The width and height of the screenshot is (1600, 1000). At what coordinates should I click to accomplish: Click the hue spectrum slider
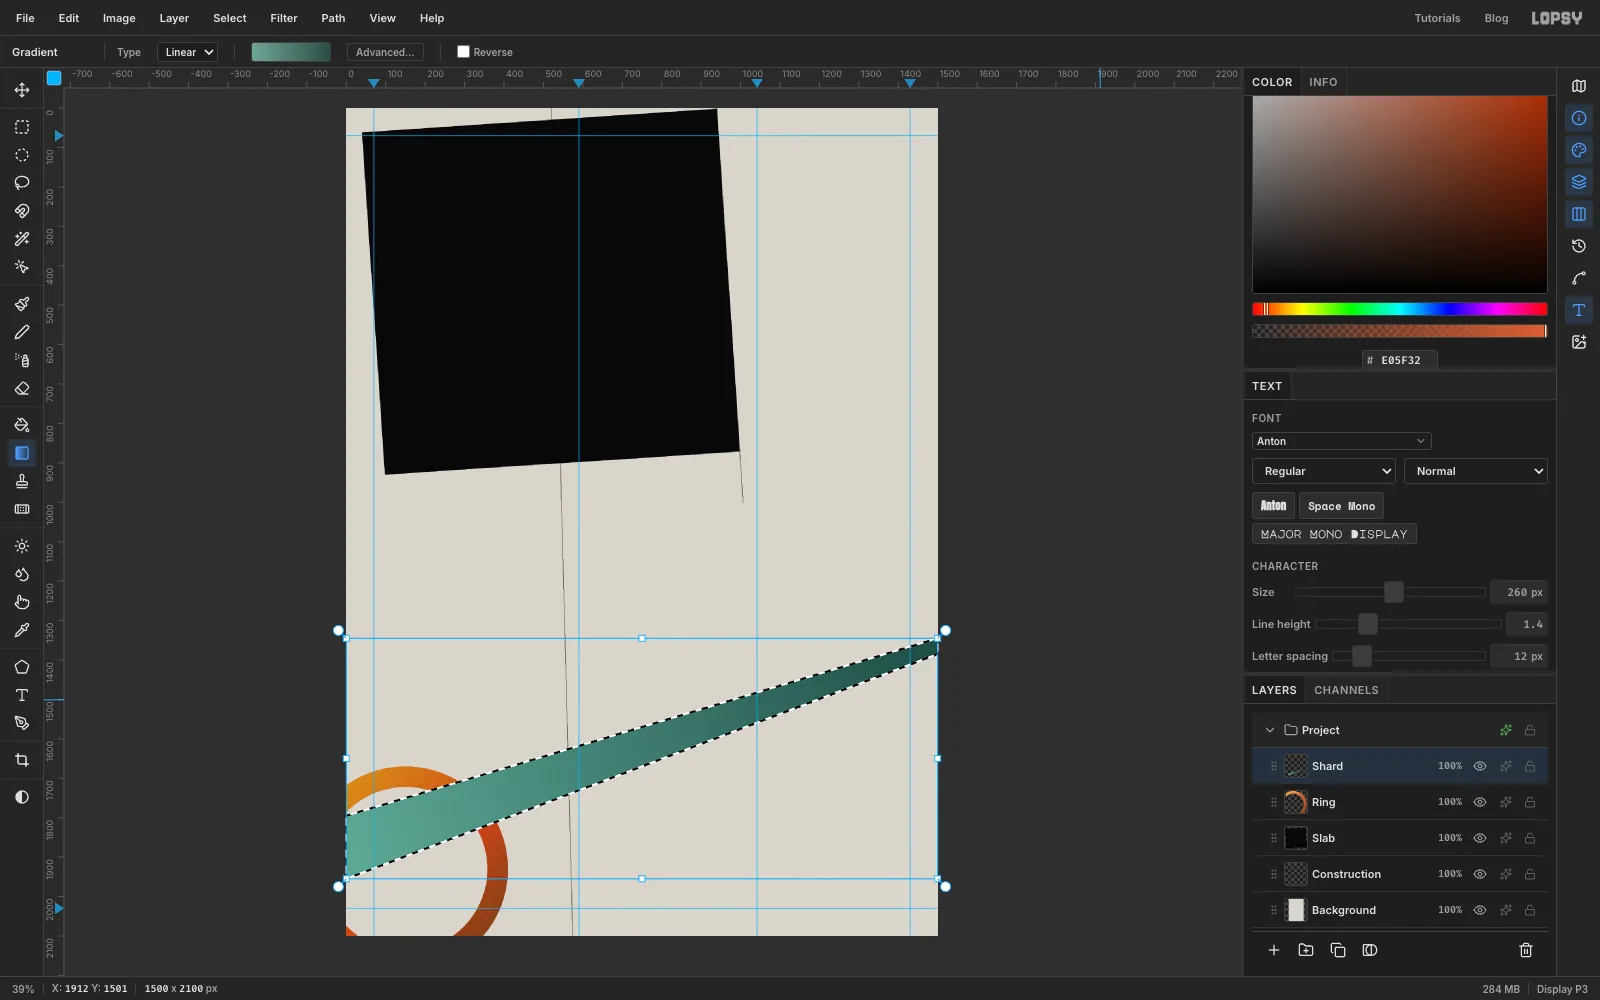coord(1400,309)
